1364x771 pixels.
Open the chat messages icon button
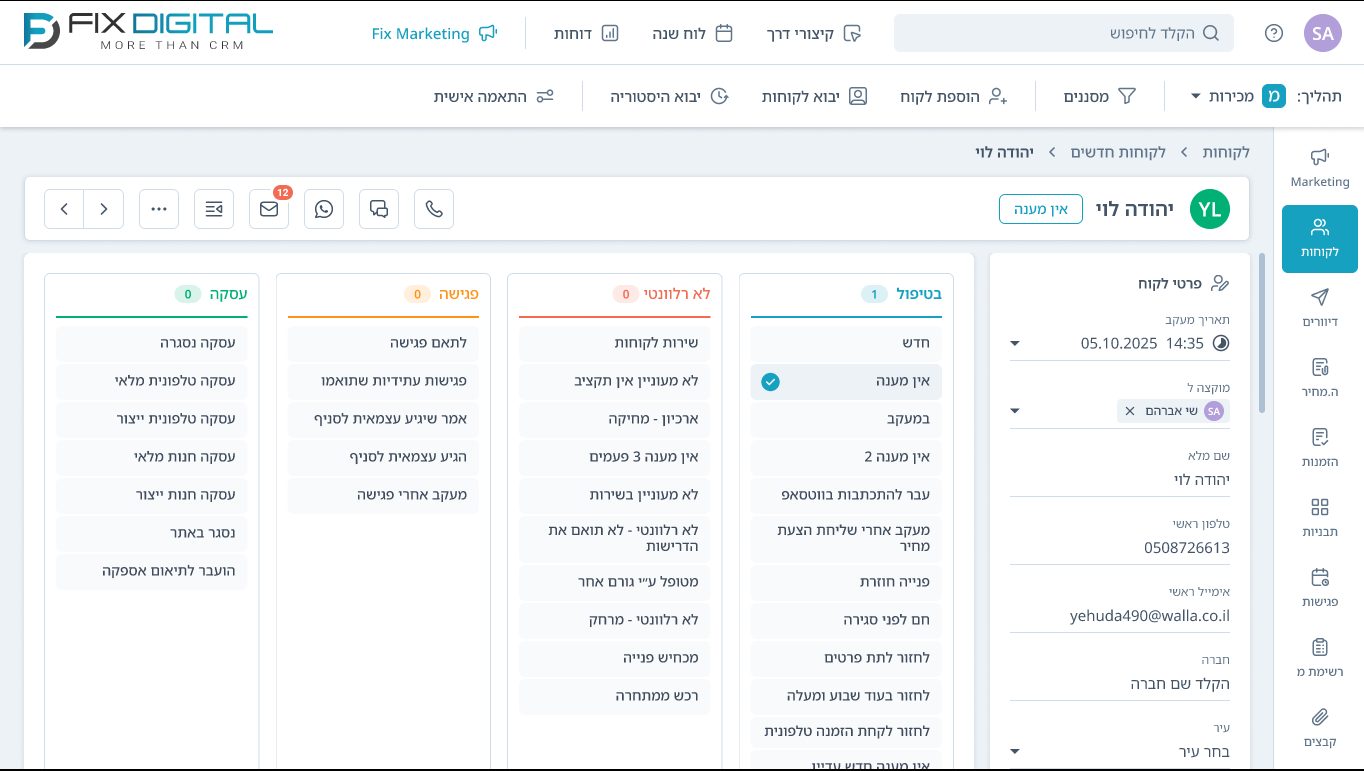pyautogui.click(x=379, y=209)
